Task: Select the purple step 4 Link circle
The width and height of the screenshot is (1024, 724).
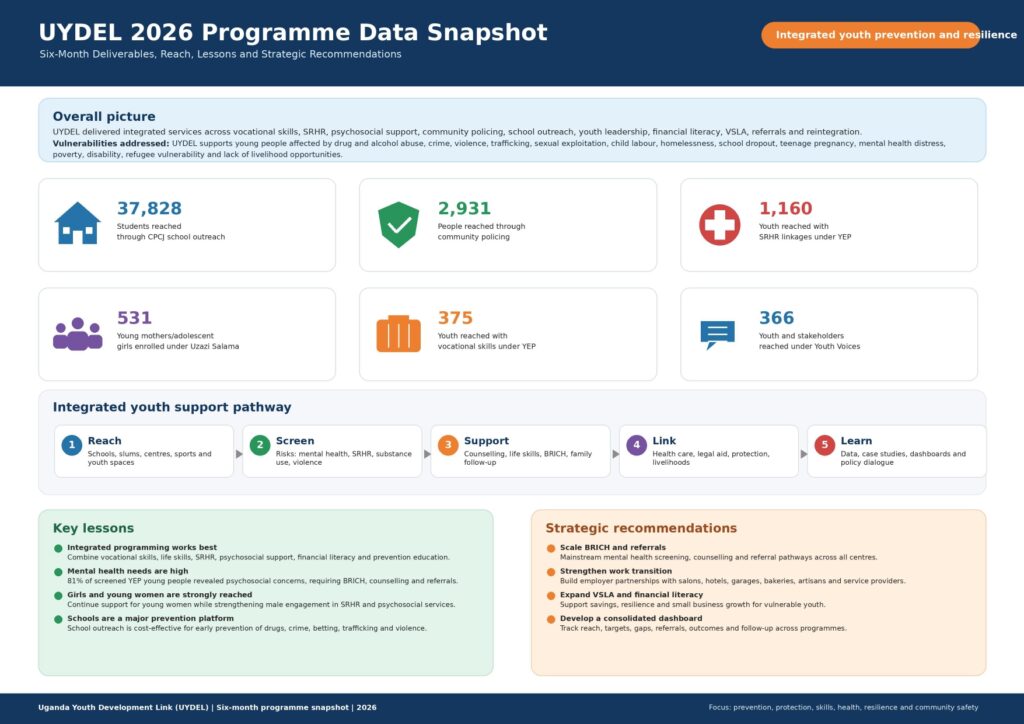Action: [636, 445]
